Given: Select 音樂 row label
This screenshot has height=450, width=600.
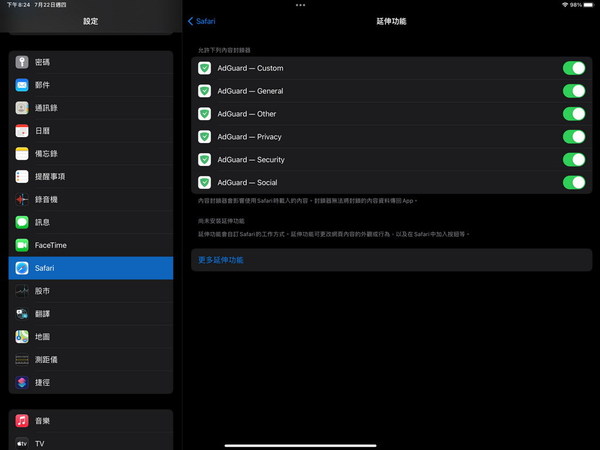Looking at the screenshot, I should point(42,421).
